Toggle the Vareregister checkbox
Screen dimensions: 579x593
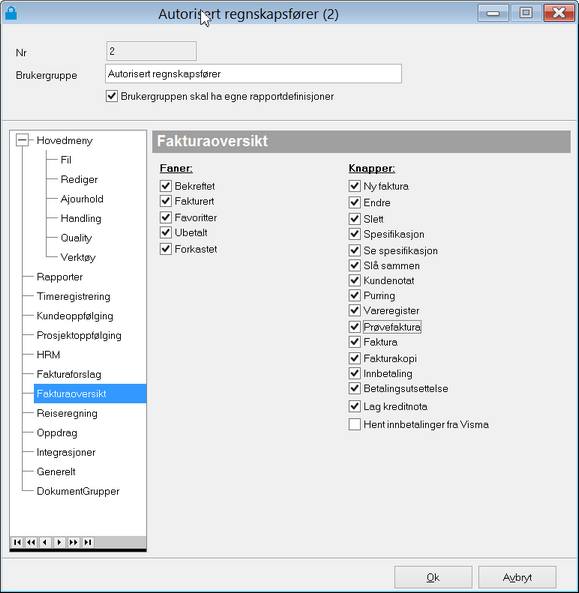pyautogui.click(x=354, y=310)
